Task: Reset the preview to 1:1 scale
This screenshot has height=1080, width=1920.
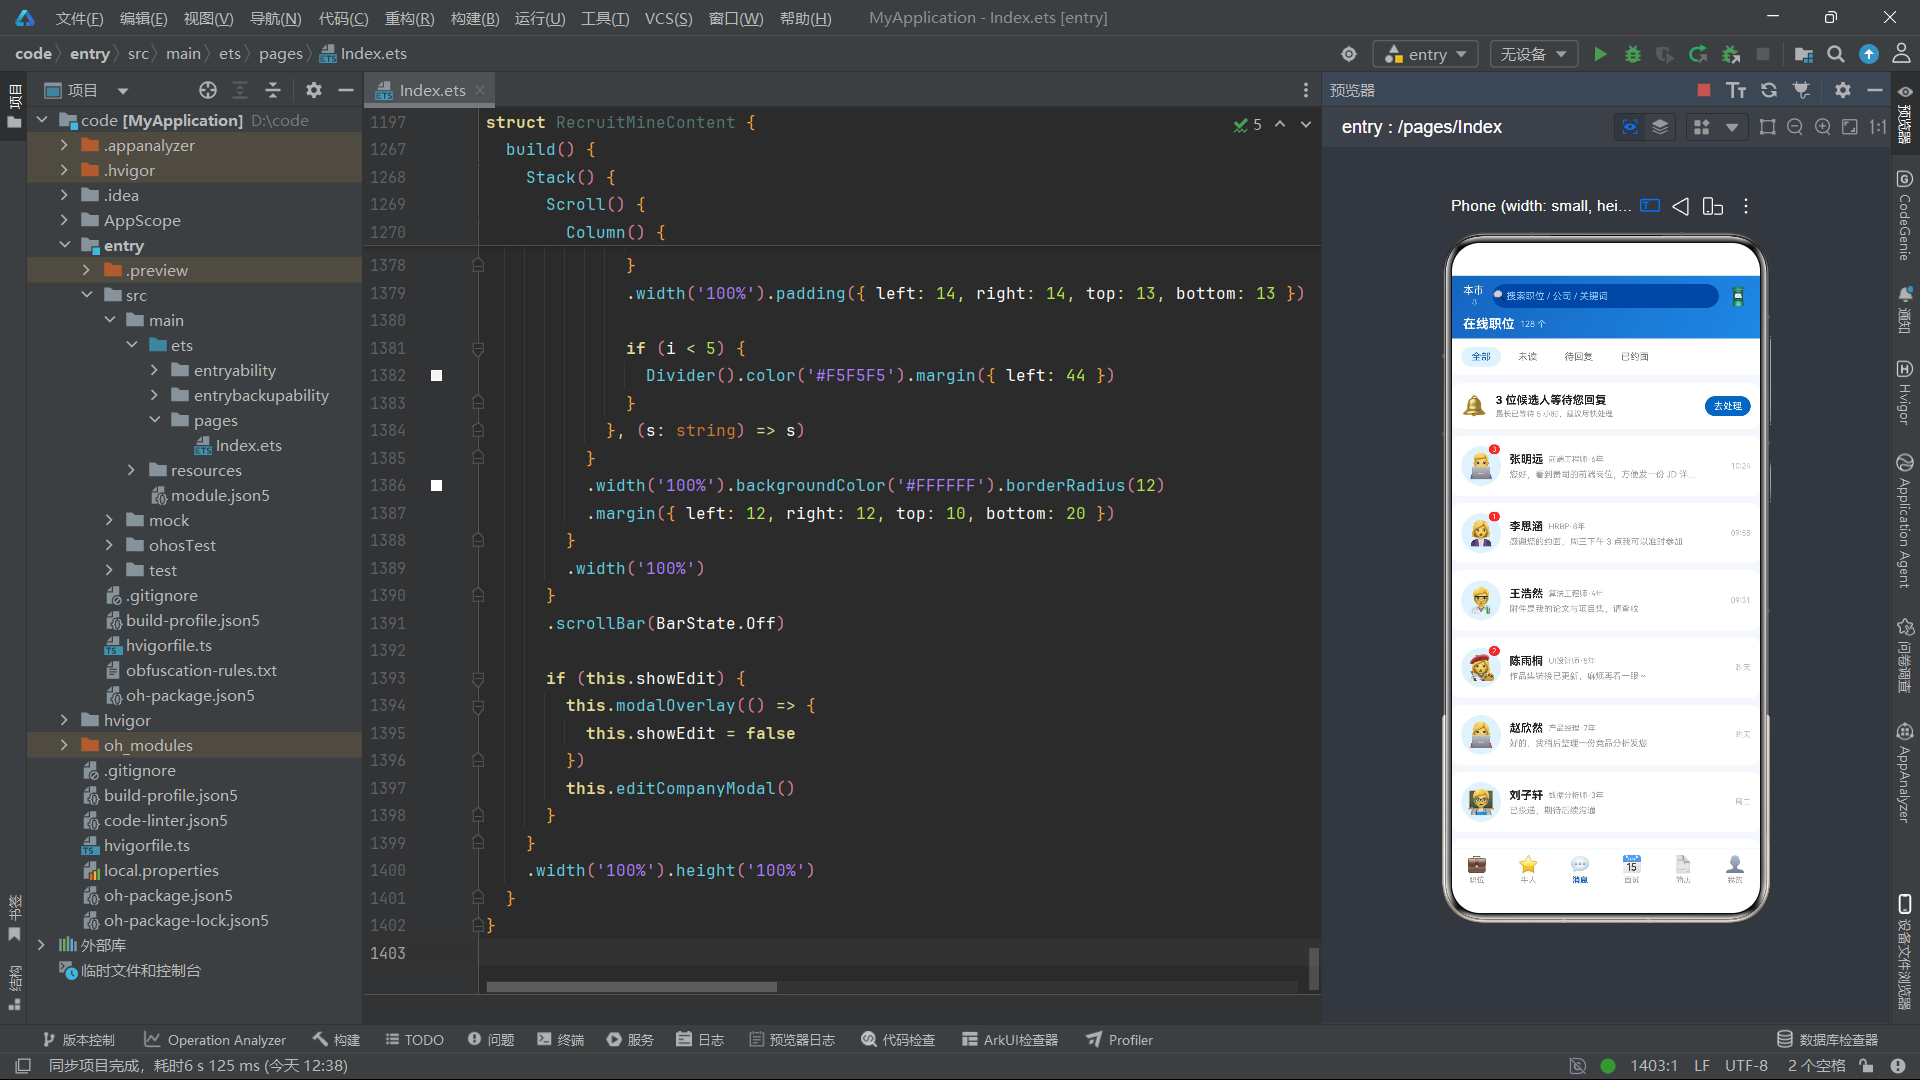Action: [1878, 127]
